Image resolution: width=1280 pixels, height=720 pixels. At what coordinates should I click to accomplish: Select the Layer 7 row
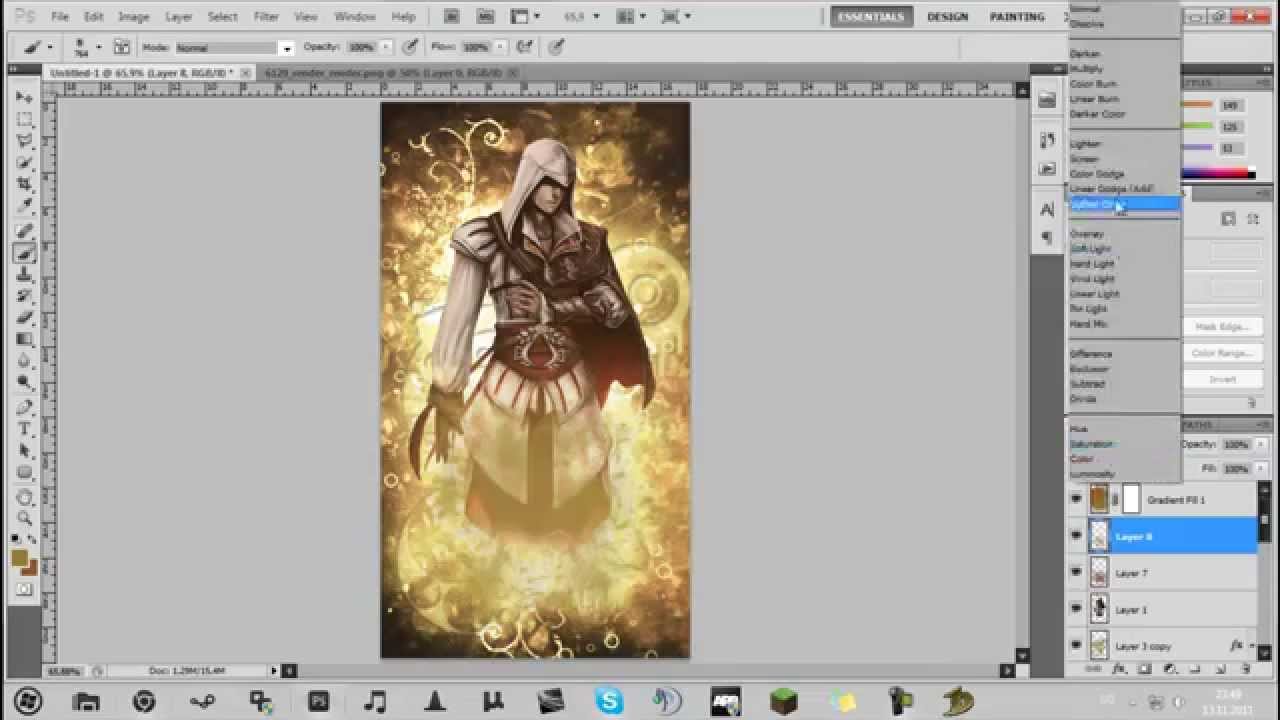point(1161,573)
